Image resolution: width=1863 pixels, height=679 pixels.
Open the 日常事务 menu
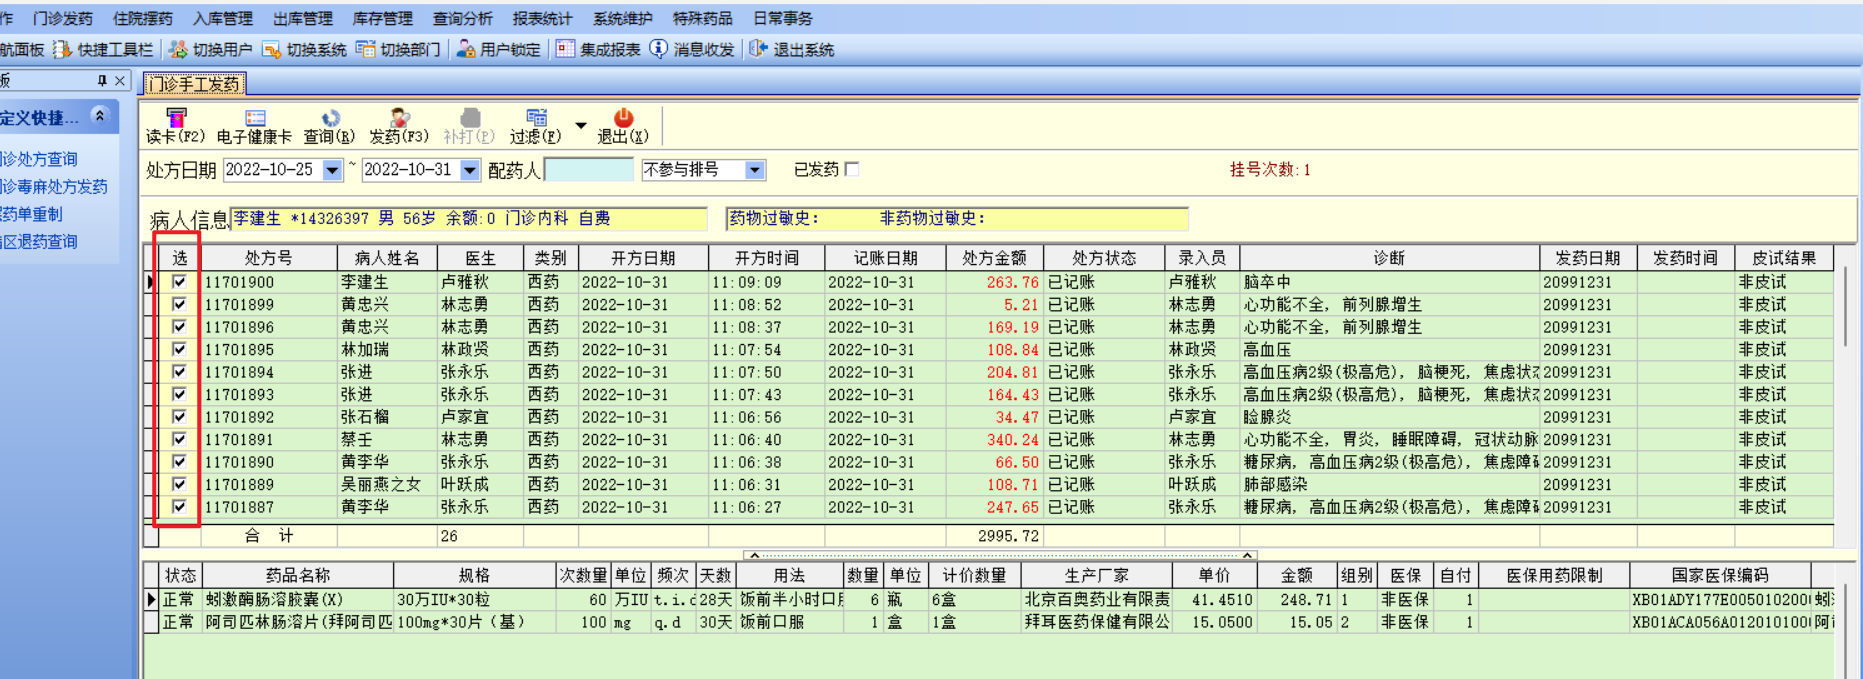point(783,18)
